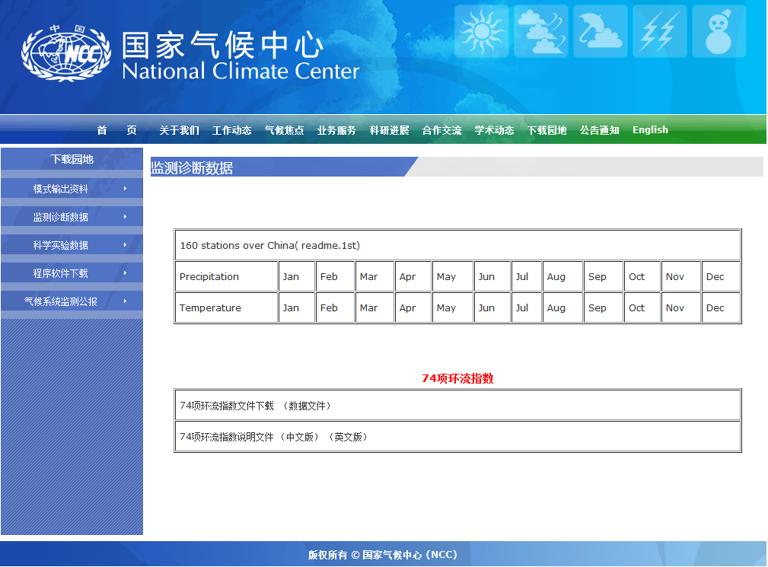Click the umbrella and cloud icon

point(600,31)
